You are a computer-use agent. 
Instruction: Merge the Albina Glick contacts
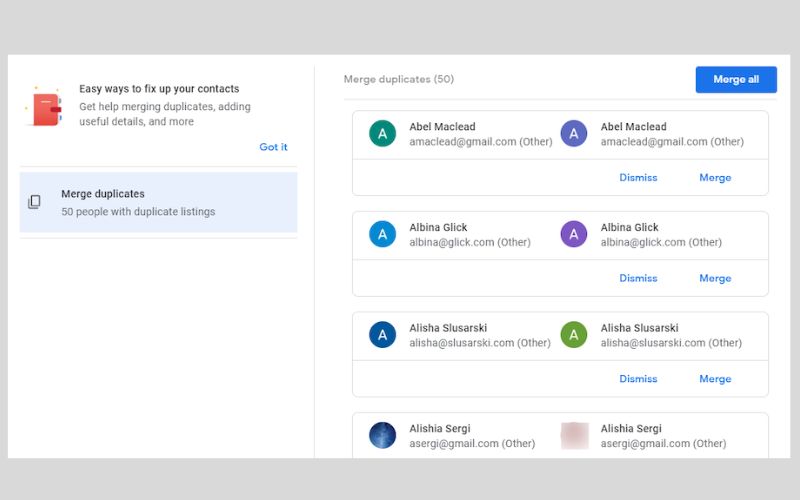(x=715, y=278)
